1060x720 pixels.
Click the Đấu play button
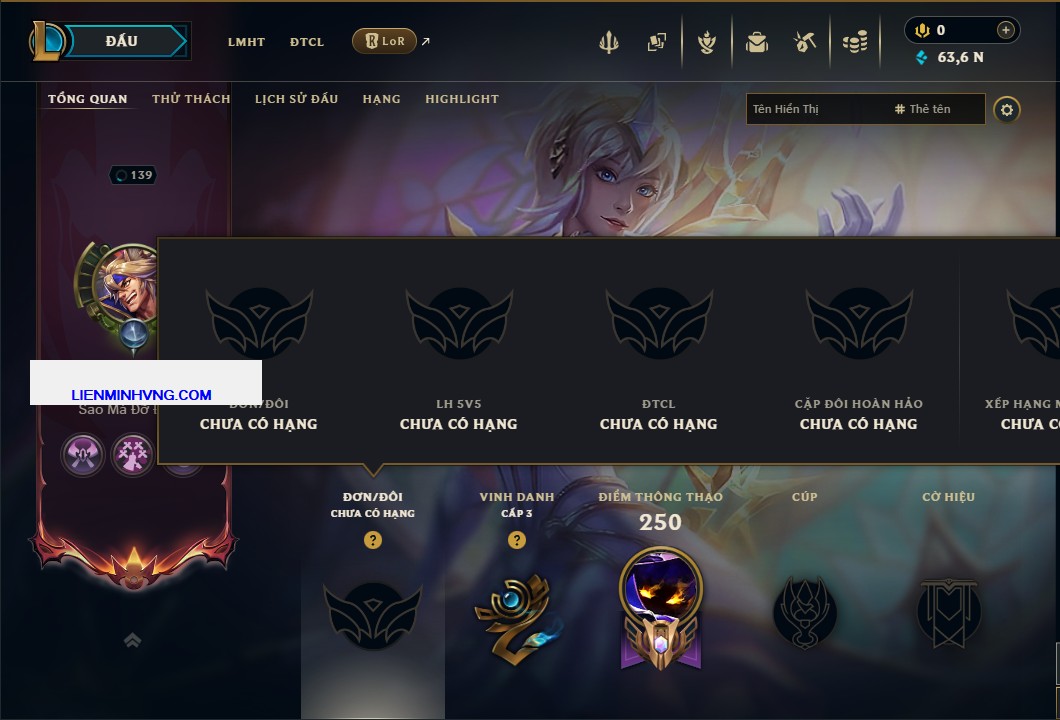click(122, 41)
